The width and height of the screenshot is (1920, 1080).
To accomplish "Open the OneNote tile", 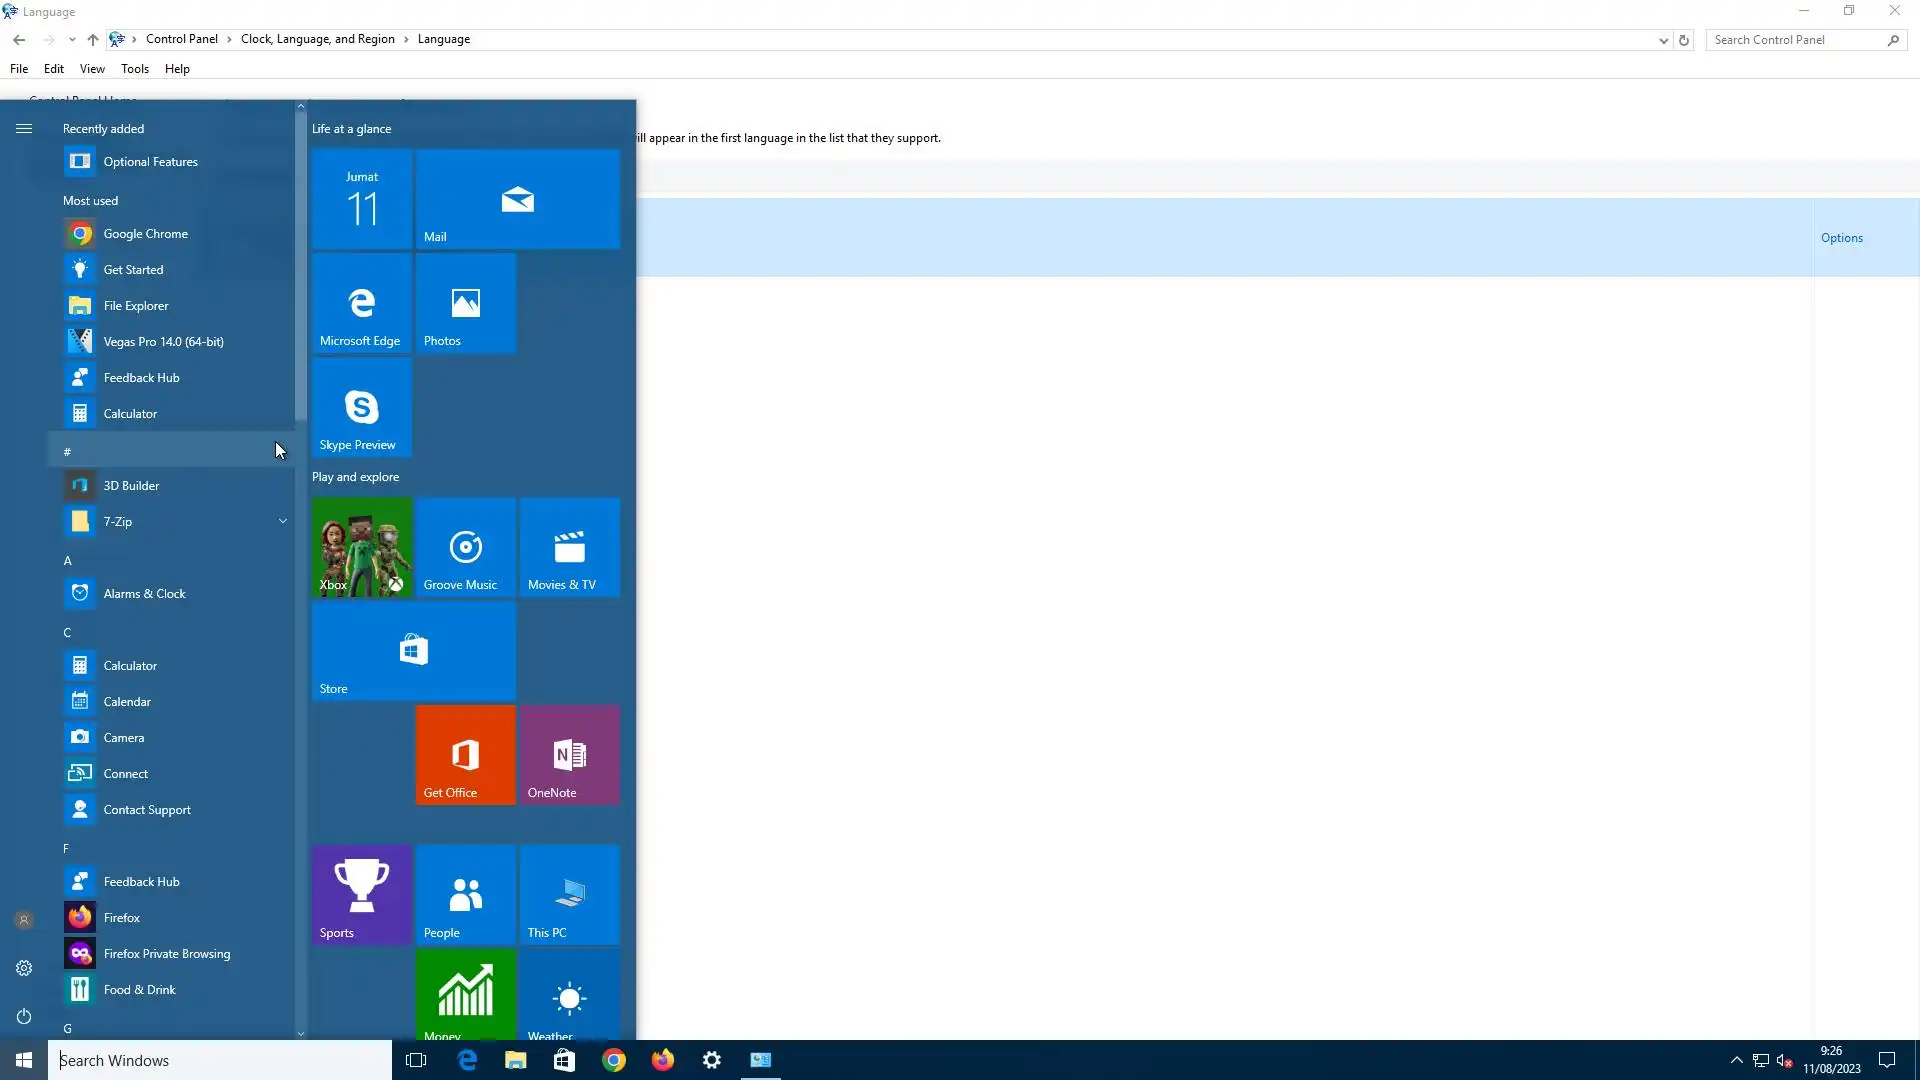I will pos(569,755).
